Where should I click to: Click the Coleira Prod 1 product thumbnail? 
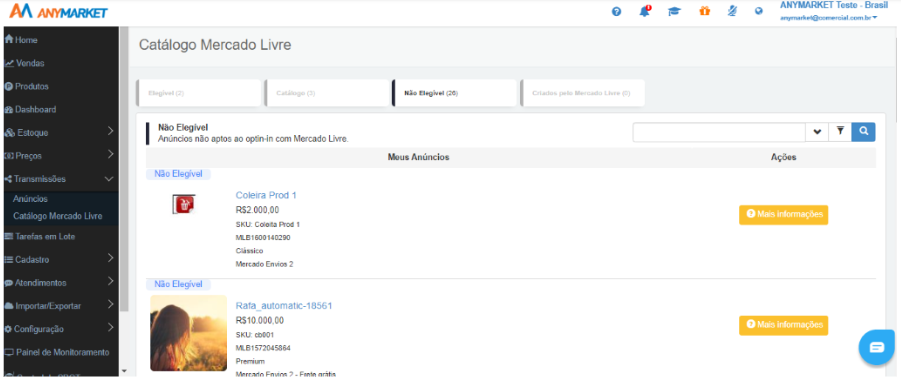coord(184,204)
